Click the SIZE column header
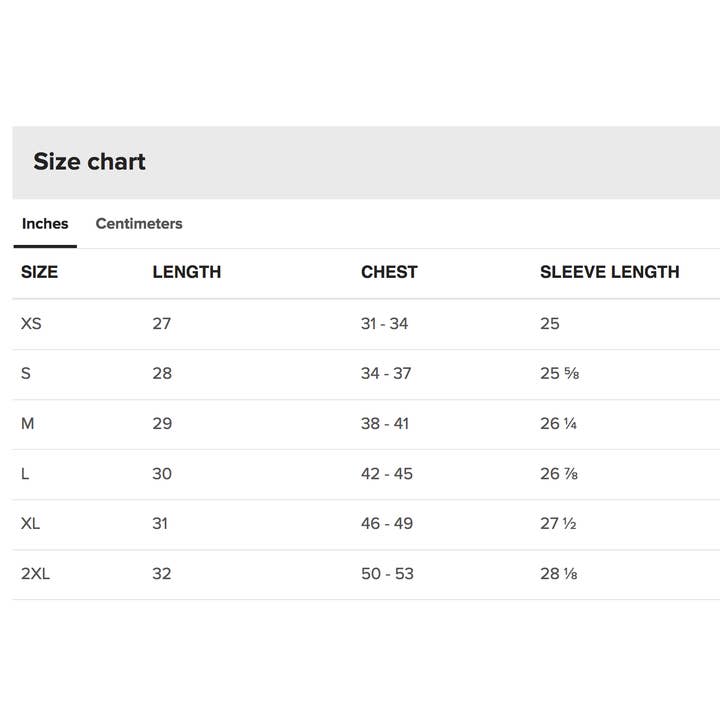Screen dimensions: 720x720 pos(40,272)
